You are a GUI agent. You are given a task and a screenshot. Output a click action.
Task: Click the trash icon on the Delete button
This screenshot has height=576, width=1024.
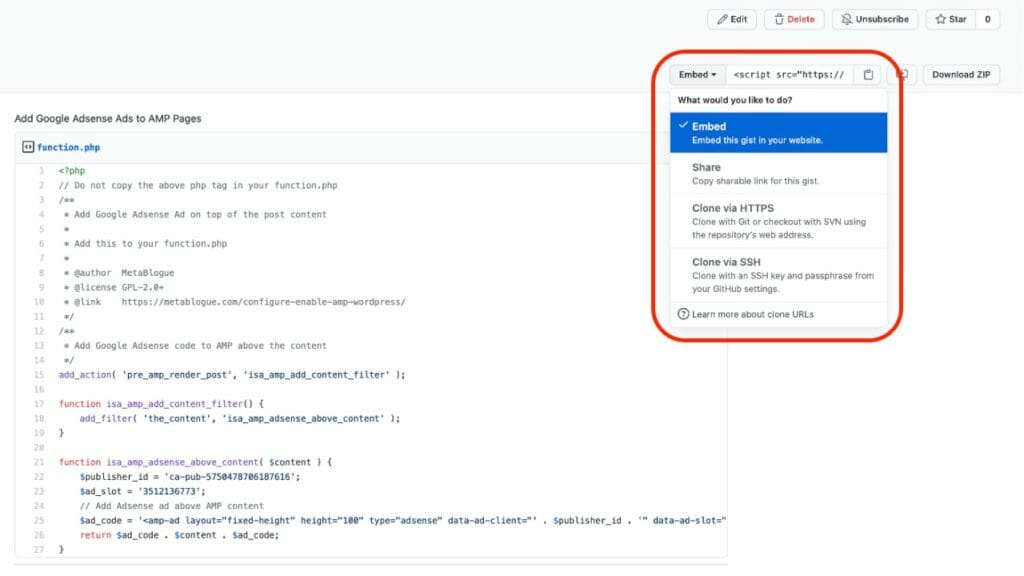click(x=779, y=19)
